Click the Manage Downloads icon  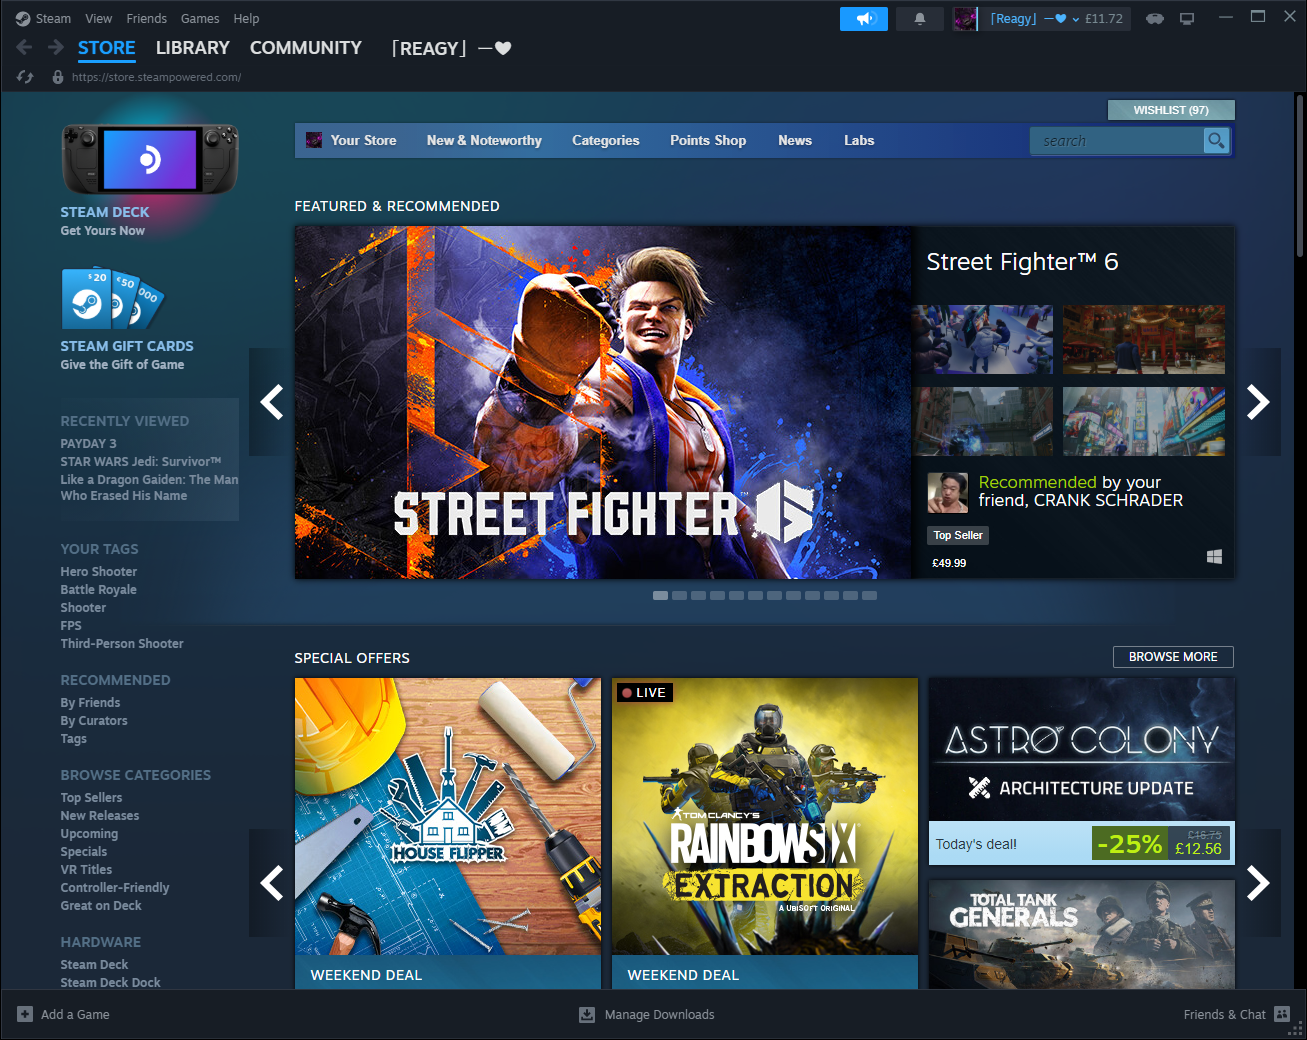[x=587, y=1014]
